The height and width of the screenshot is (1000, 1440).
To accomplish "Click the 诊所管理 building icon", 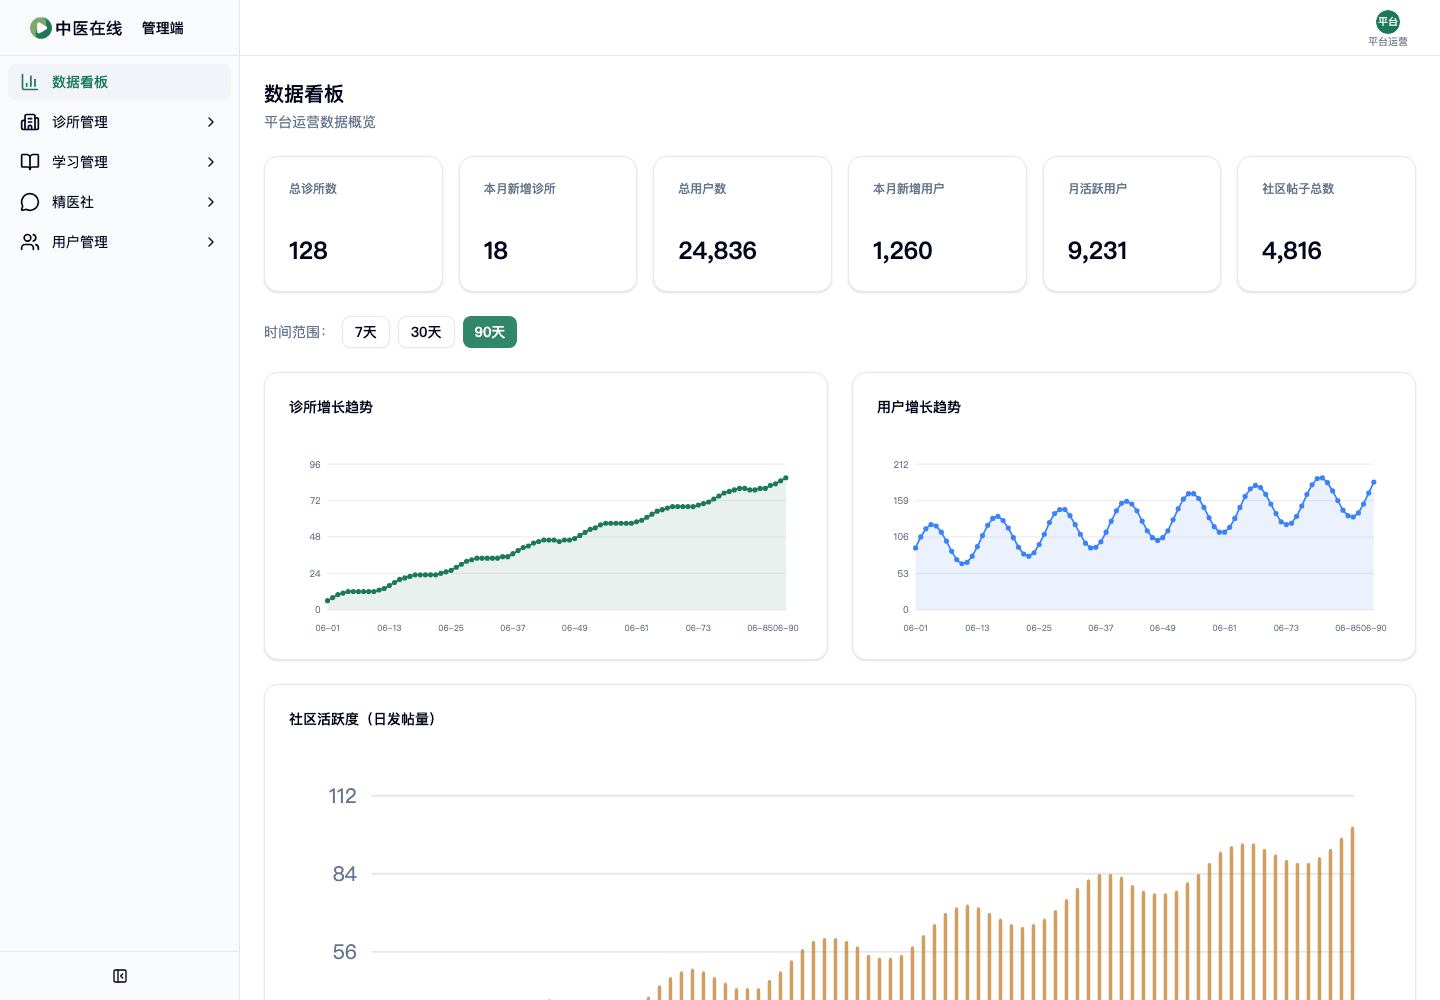I will point(30,122).
